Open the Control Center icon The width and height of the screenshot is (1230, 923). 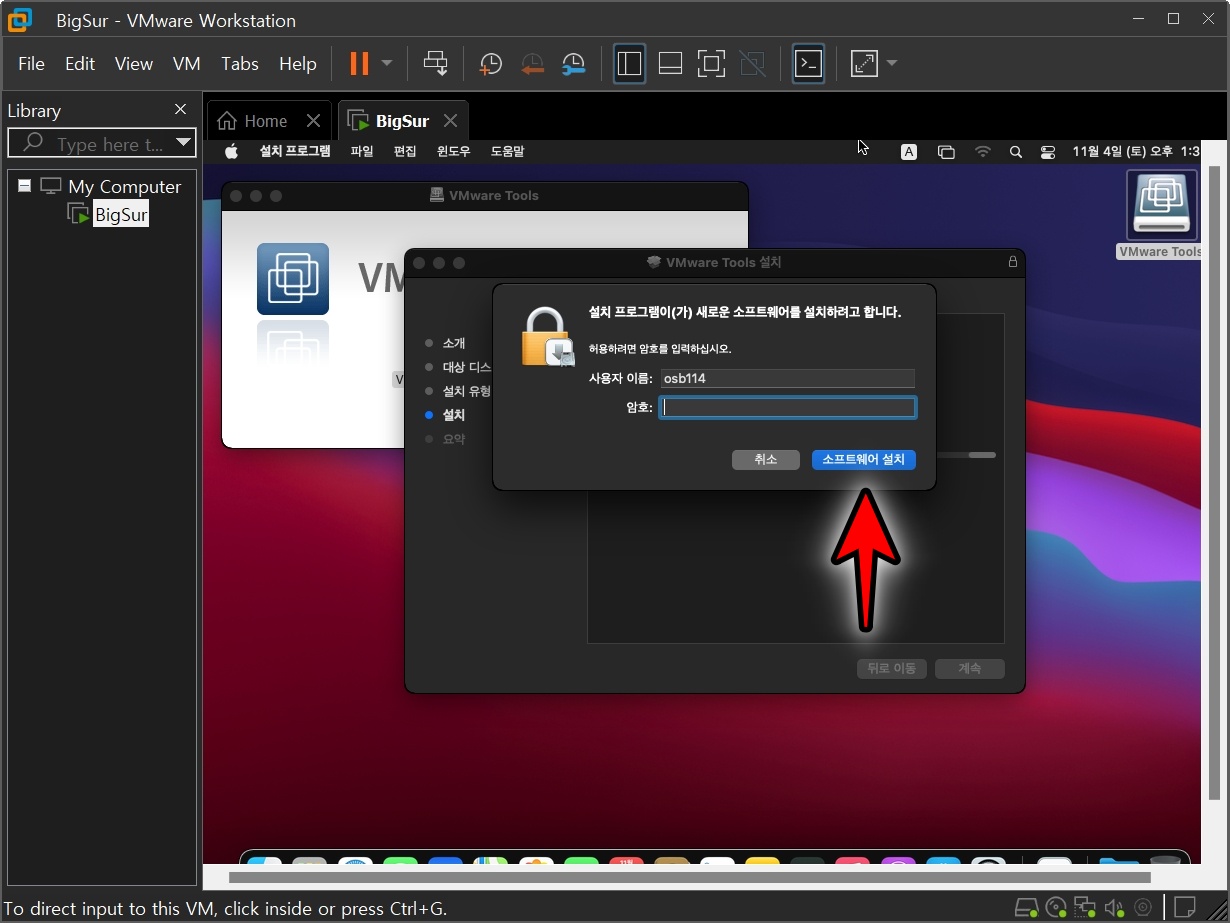(1048, 152)
